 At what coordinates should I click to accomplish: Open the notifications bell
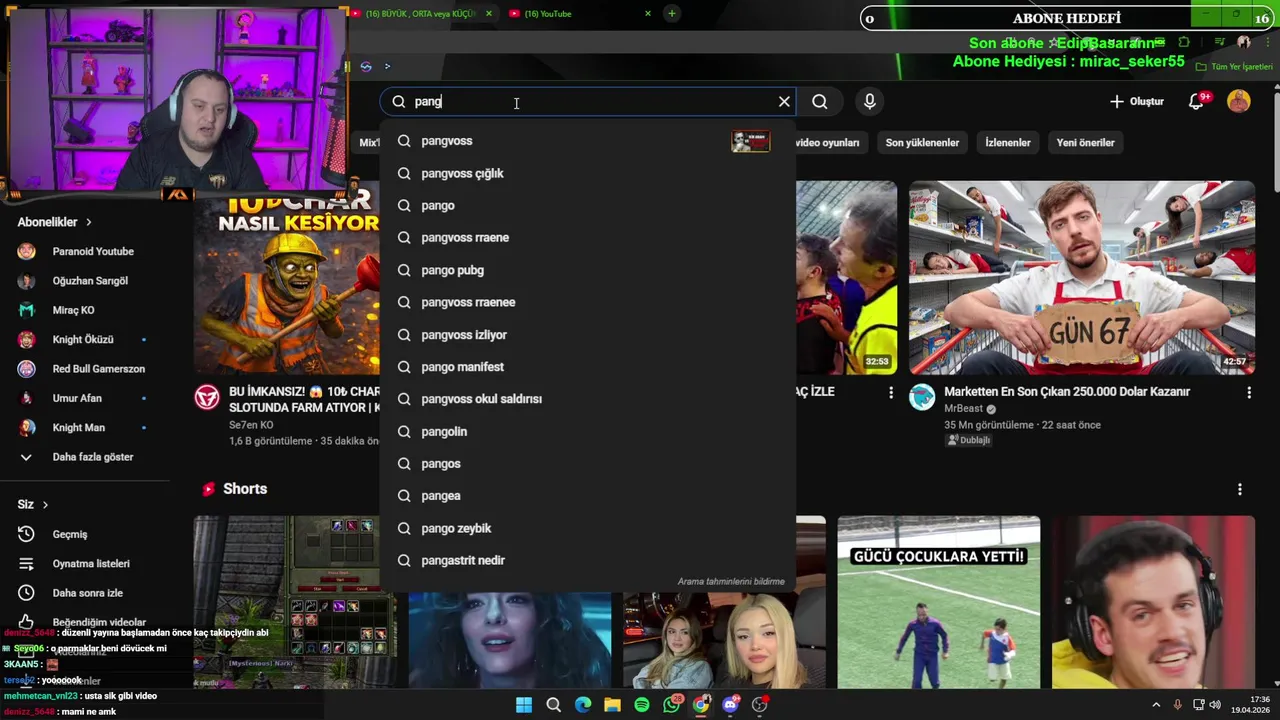(x=1196, y=101)
